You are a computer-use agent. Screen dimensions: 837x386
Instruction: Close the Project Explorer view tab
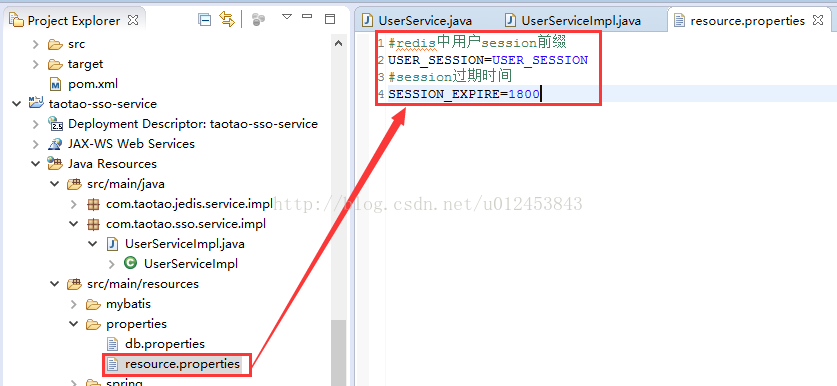coord(133,20)
